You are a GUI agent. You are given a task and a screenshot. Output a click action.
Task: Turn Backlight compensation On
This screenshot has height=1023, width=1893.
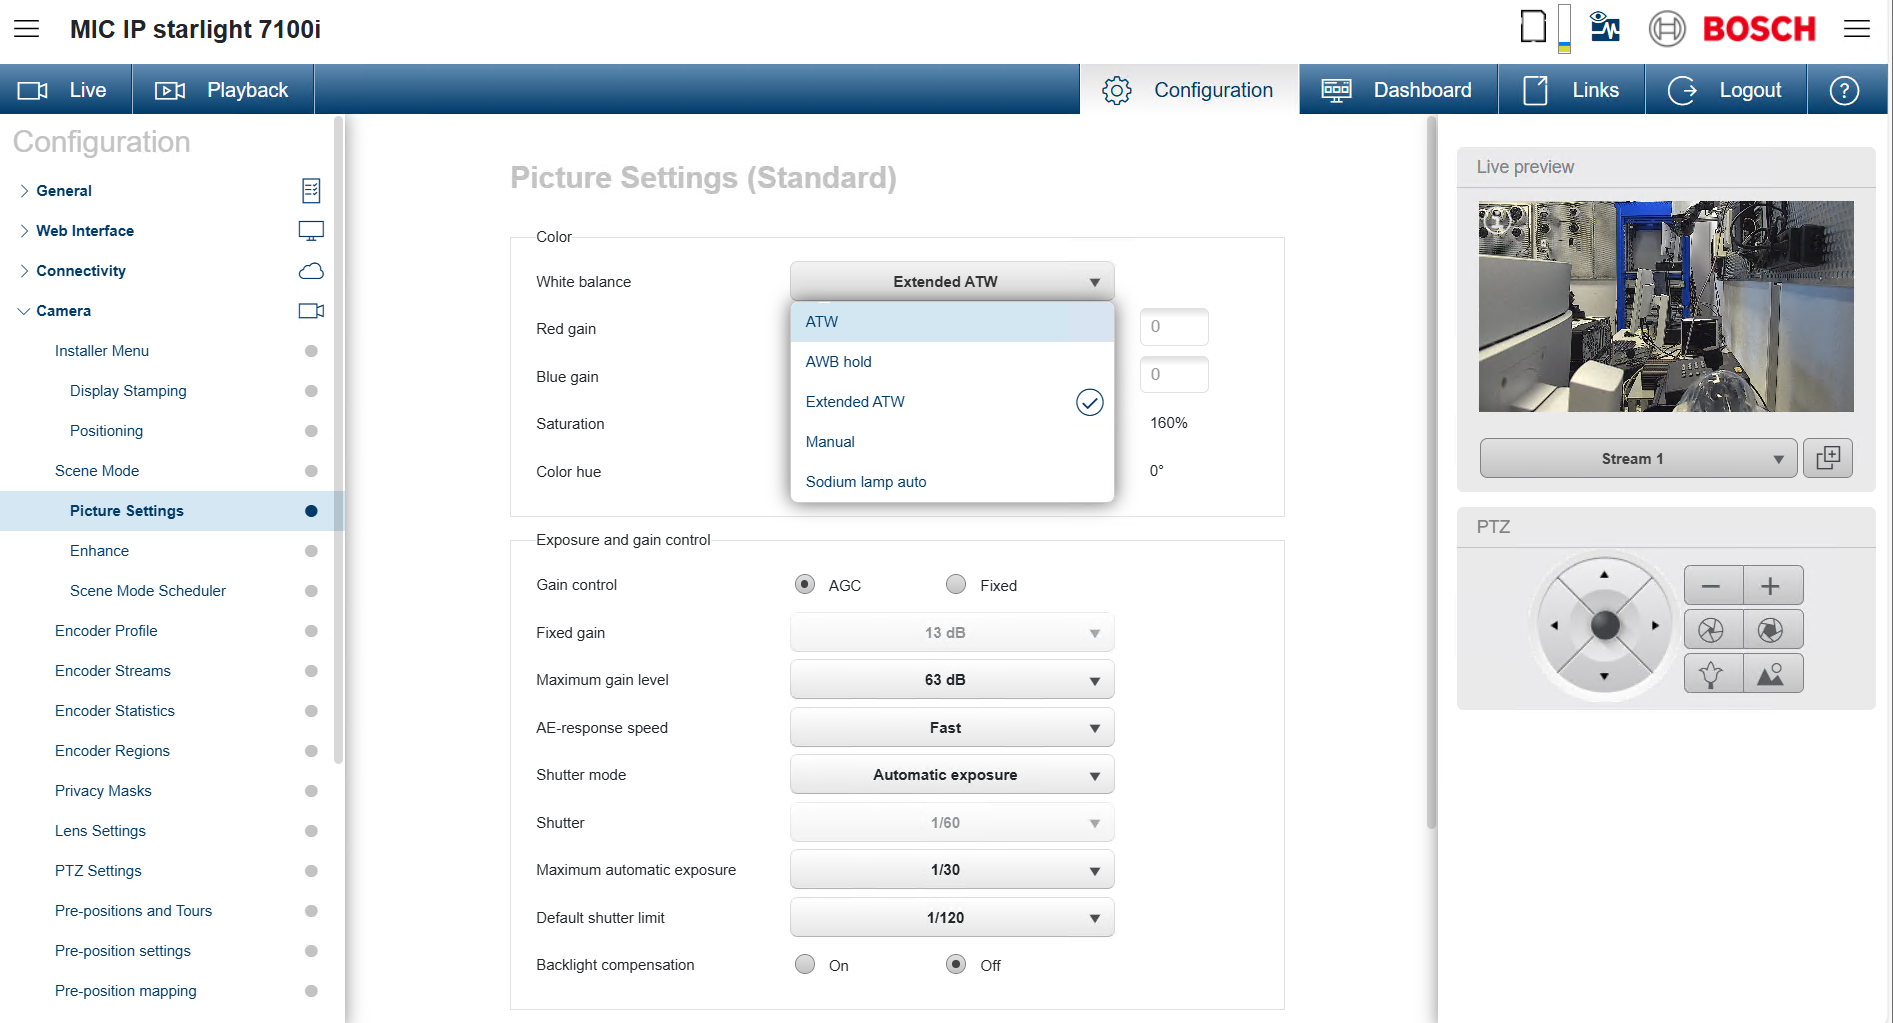(805, 964)
